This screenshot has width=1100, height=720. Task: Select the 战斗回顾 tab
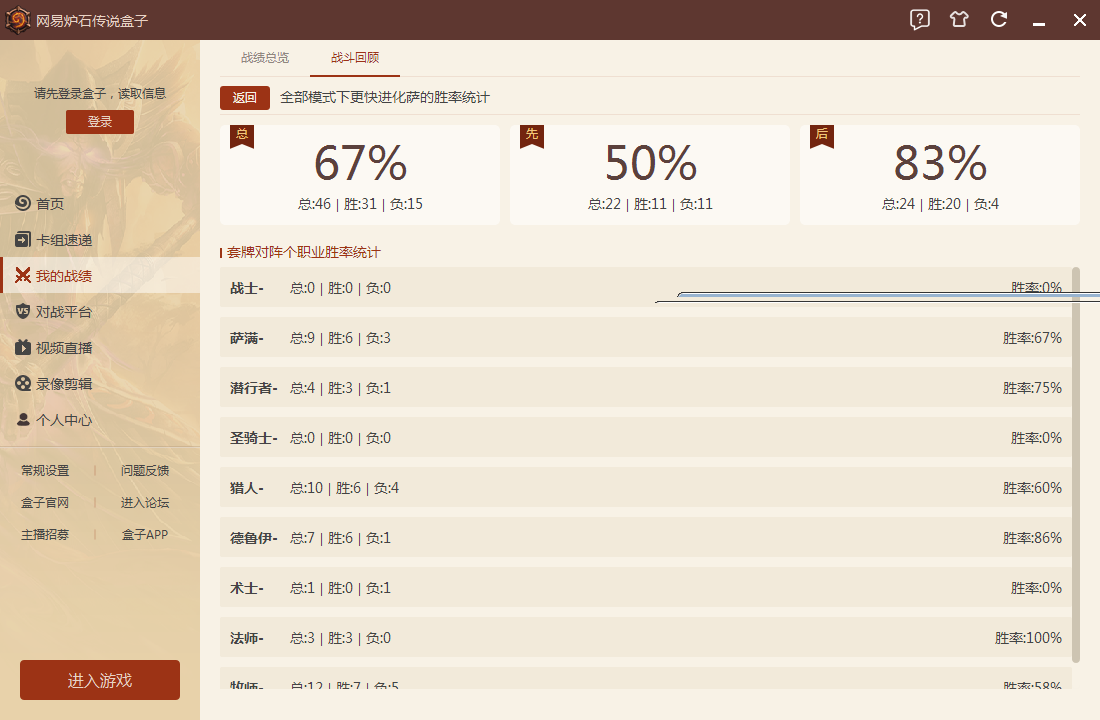point(355,58)
